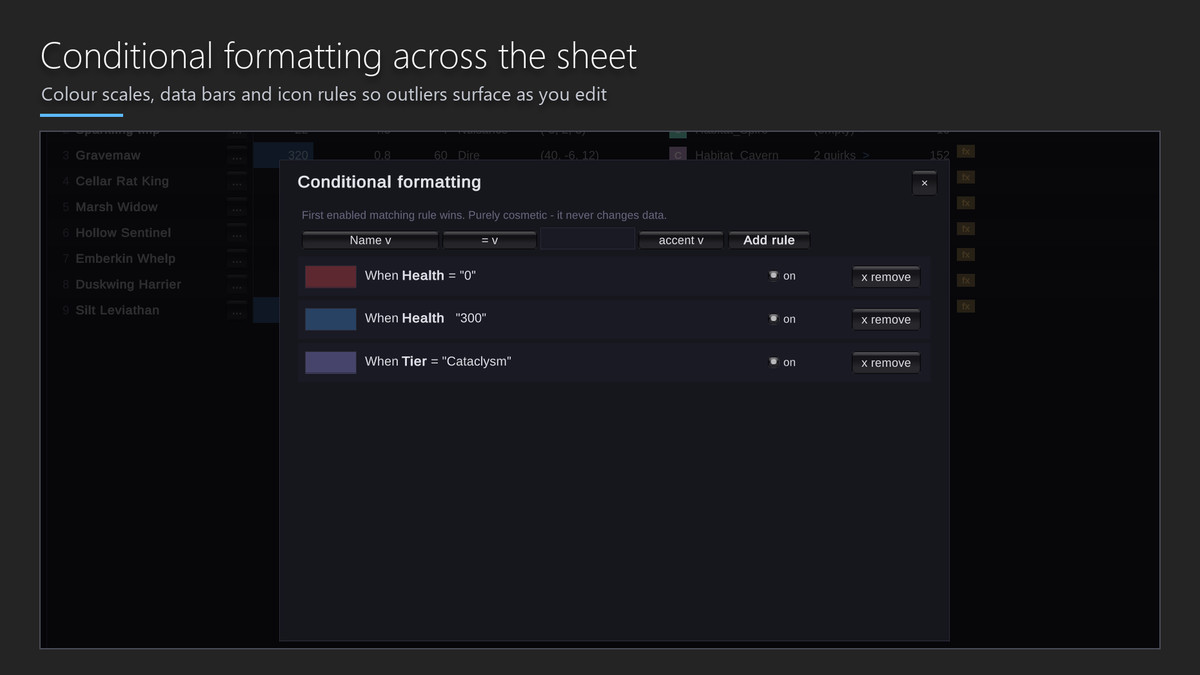Screen dimensions: 1200x675
Task: Open the ellipsis menu for Marsh Widow
Action: coord(237,209)
